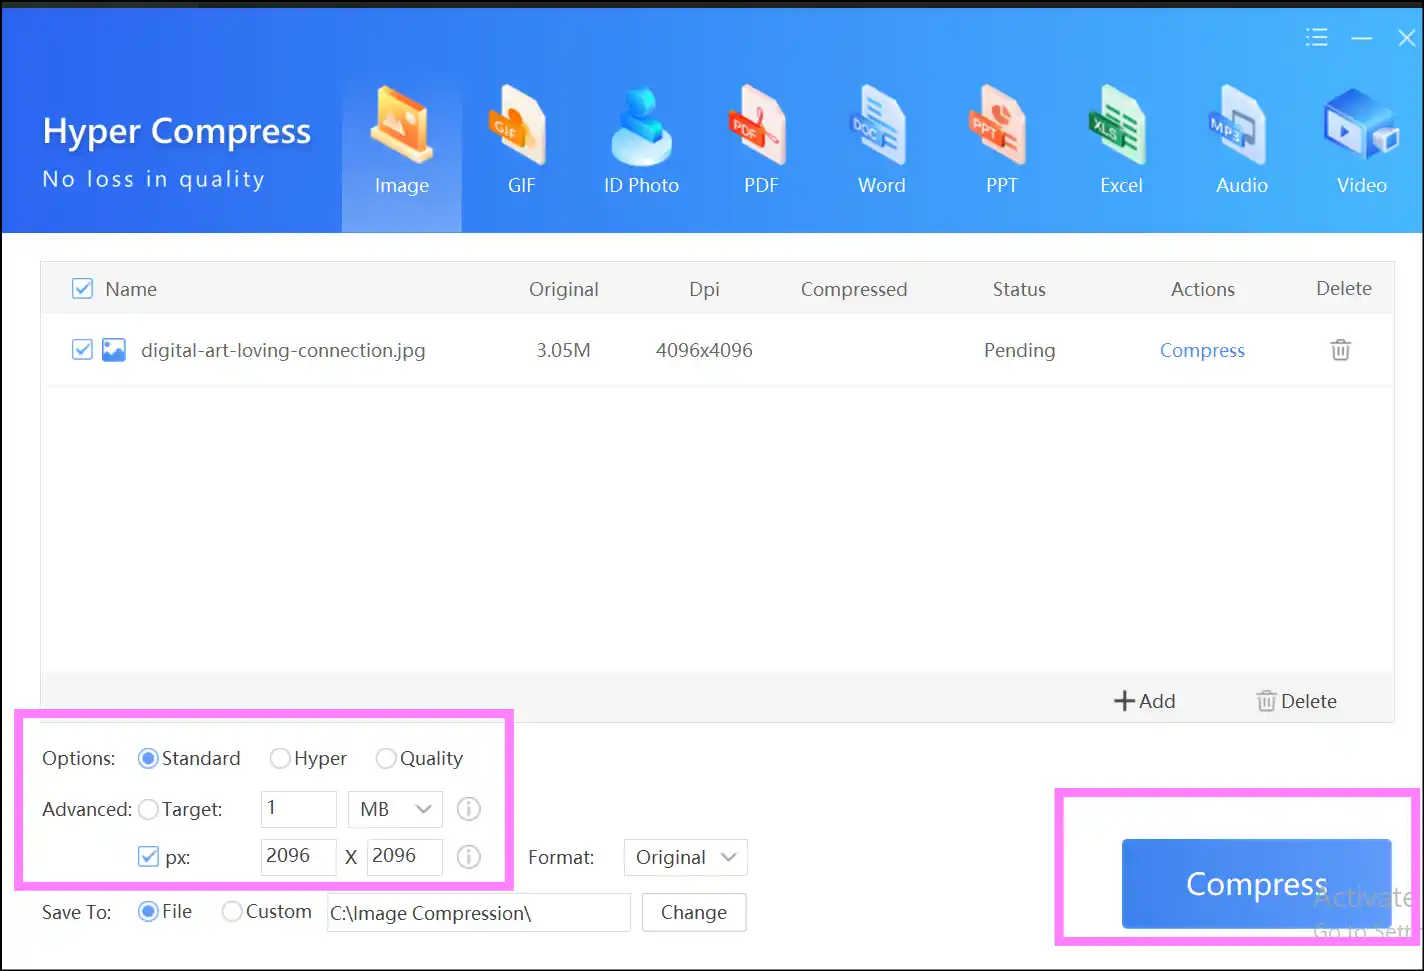Click the save path field C:\Image Compression\
This screenshot has width=1424, height=971.
pos(479,913)
